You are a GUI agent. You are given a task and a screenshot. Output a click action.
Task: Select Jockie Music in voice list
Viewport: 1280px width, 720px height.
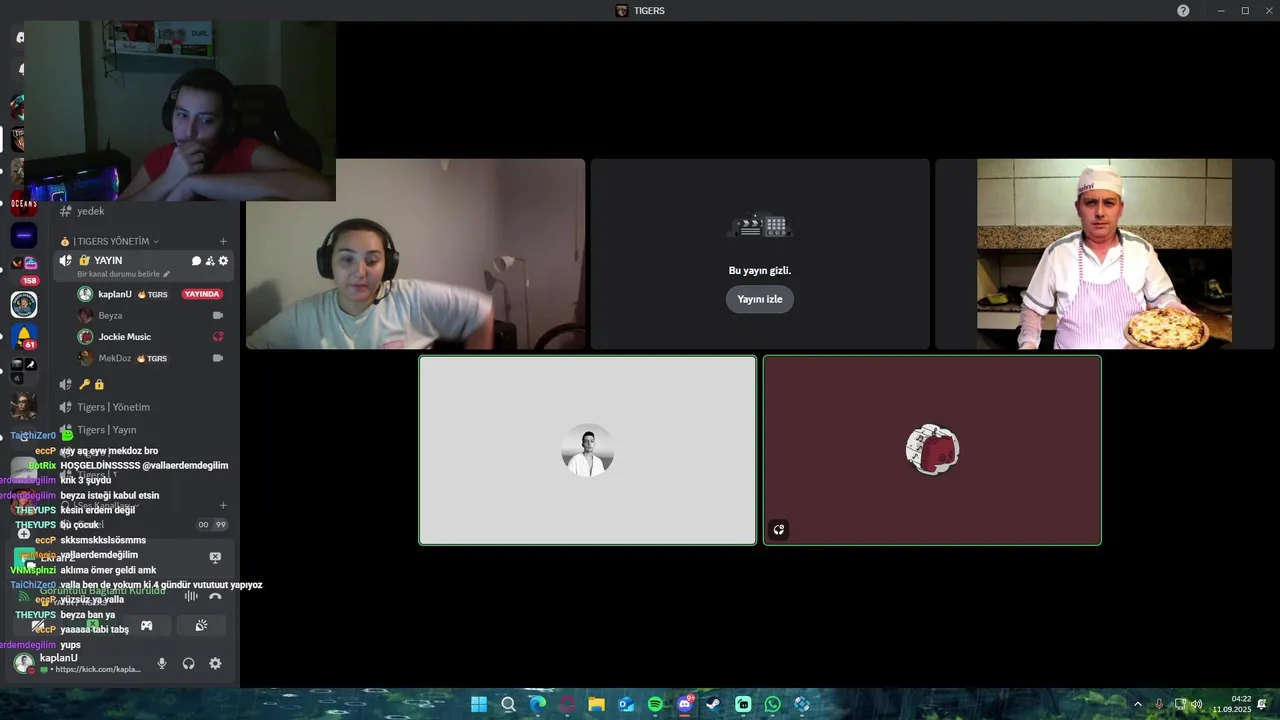pyautogui.click(x=125, y=337)
